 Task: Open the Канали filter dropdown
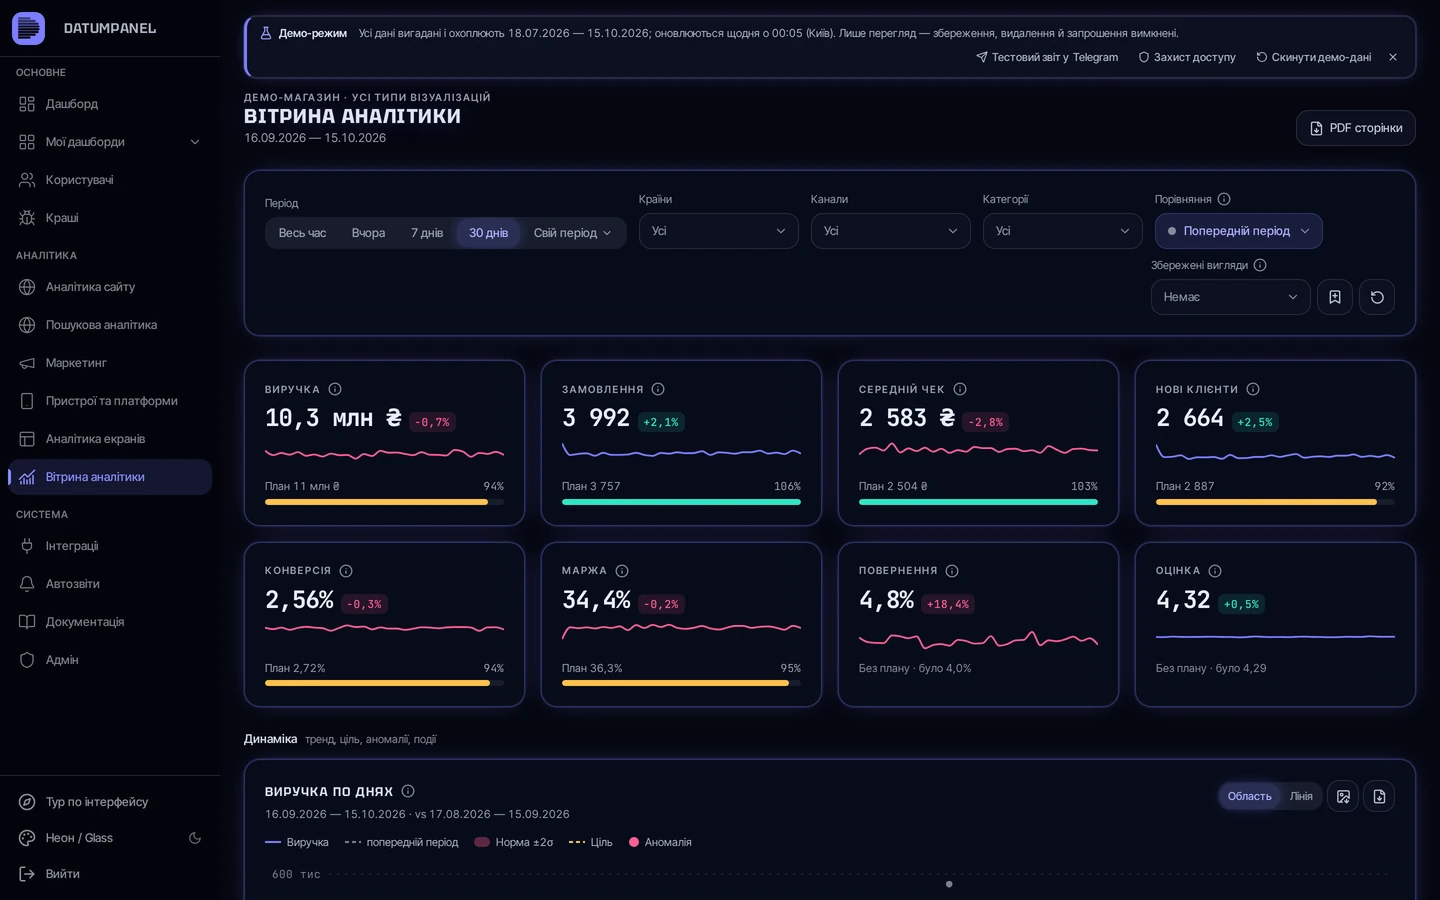891,231
